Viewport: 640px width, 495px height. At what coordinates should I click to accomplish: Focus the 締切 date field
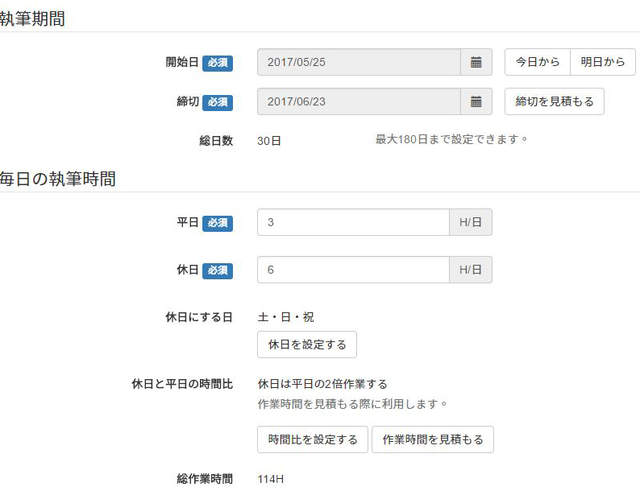(358, 101)
